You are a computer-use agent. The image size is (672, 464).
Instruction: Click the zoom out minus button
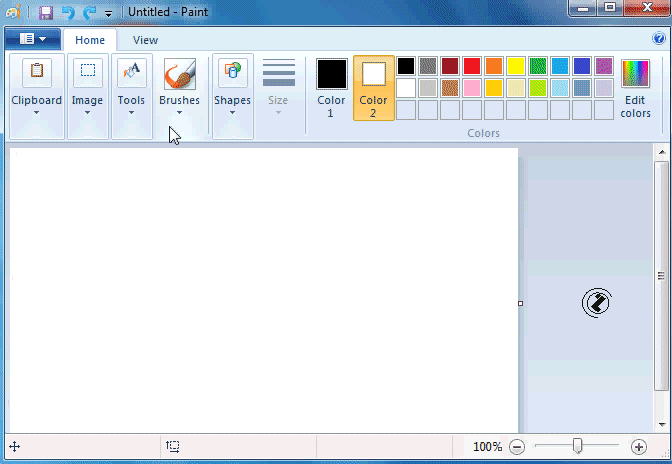pyautogui.click(x=516, y=447)
